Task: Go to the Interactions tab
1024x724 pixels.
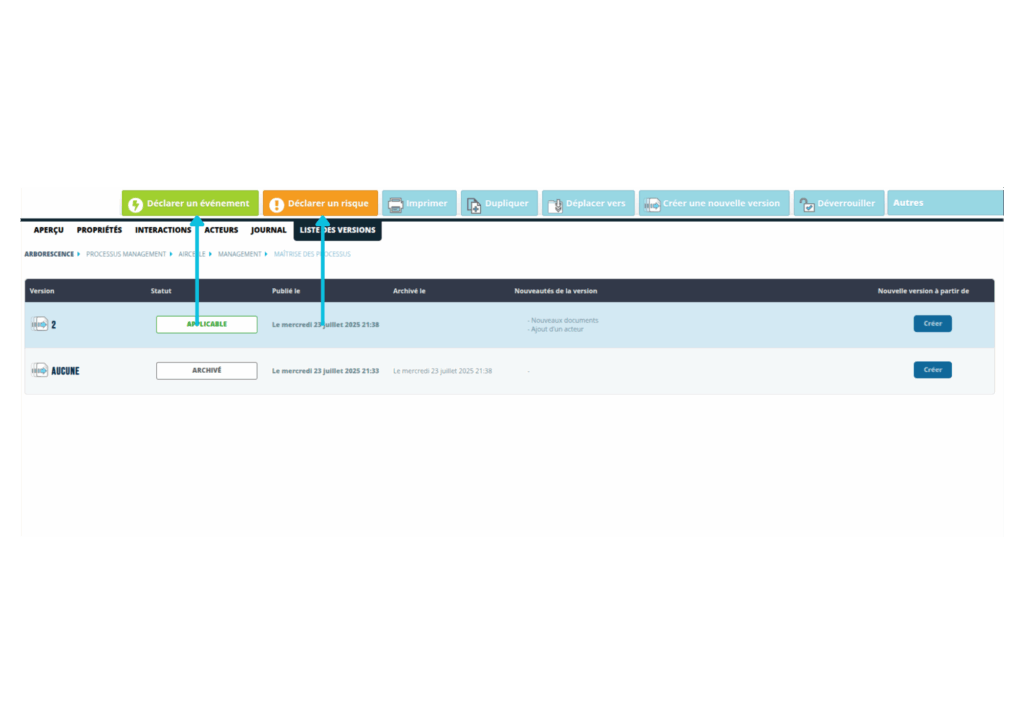Action: (x=163, y=230)
